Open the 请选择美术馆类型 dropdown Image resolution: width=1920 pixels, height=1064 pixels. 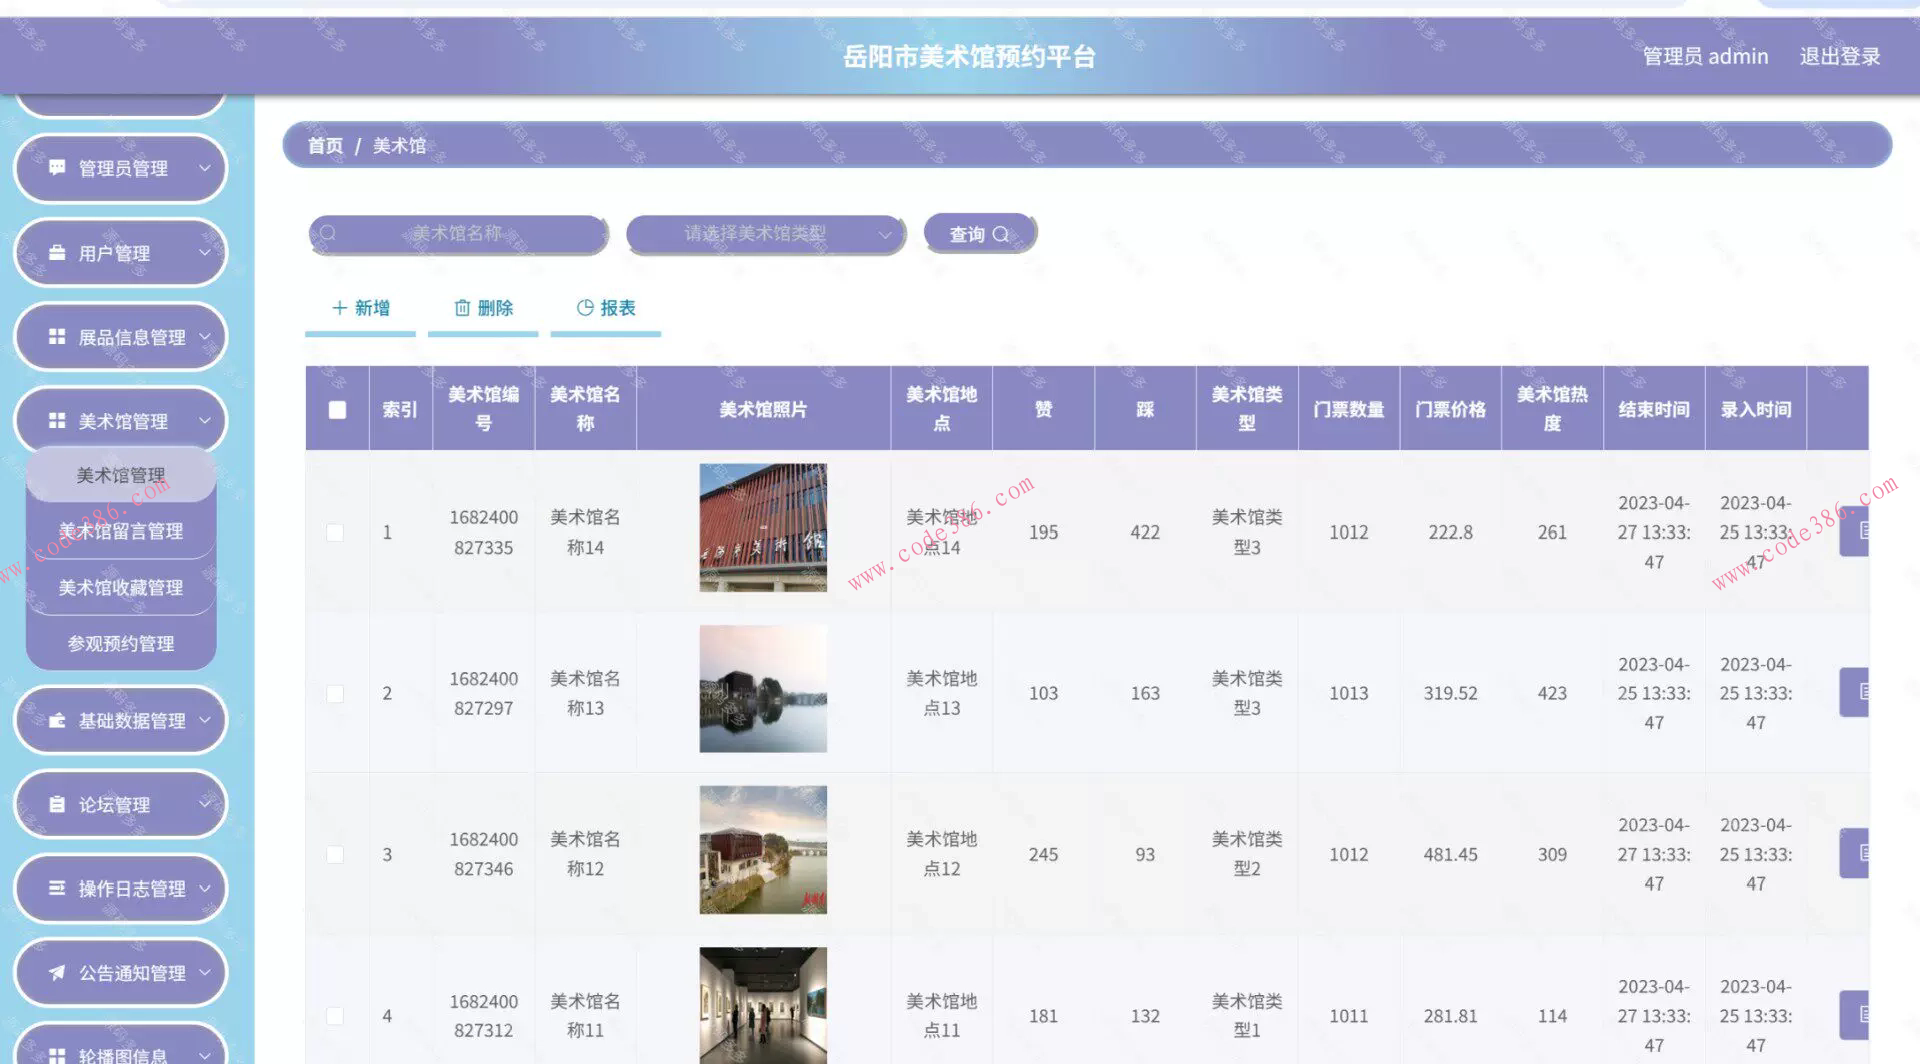click(765, 233)
